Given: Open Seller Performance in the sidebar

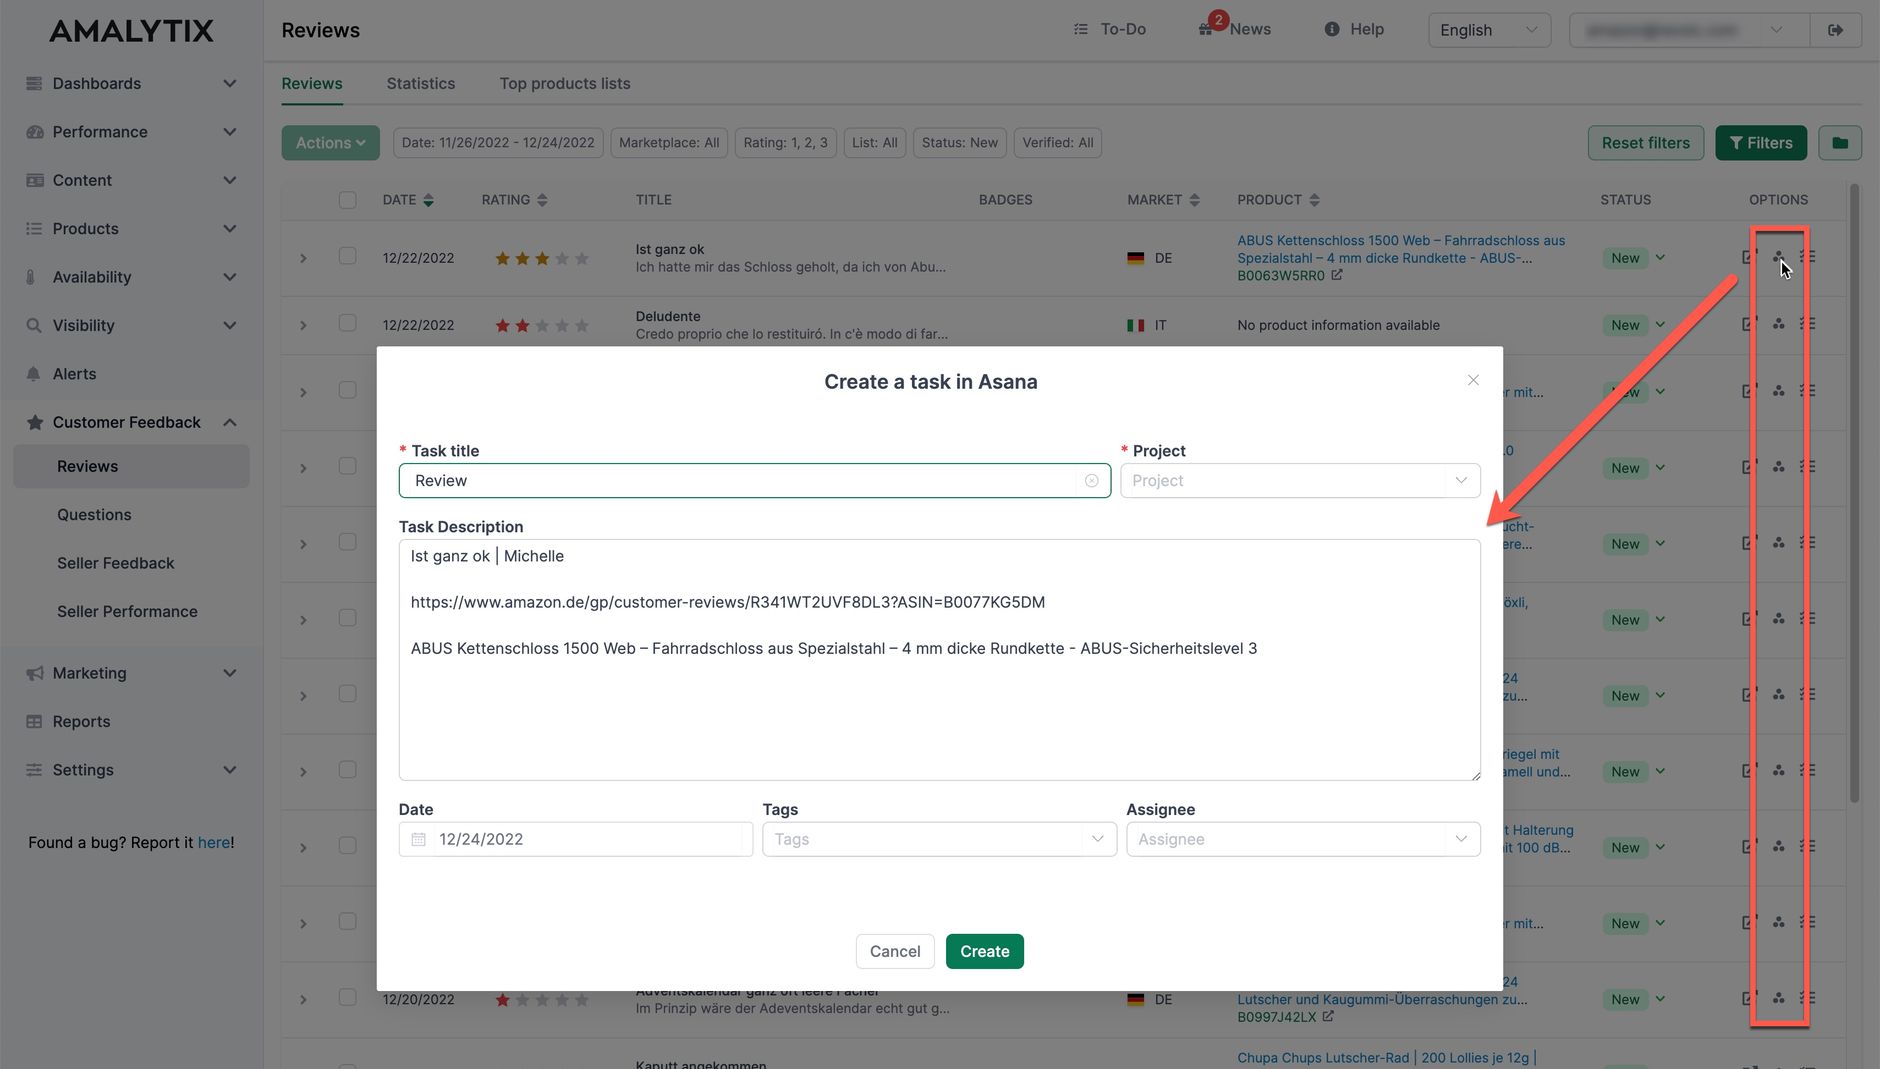Looking at the screenshot, I should pyautogui.click(x=127, y=612).
